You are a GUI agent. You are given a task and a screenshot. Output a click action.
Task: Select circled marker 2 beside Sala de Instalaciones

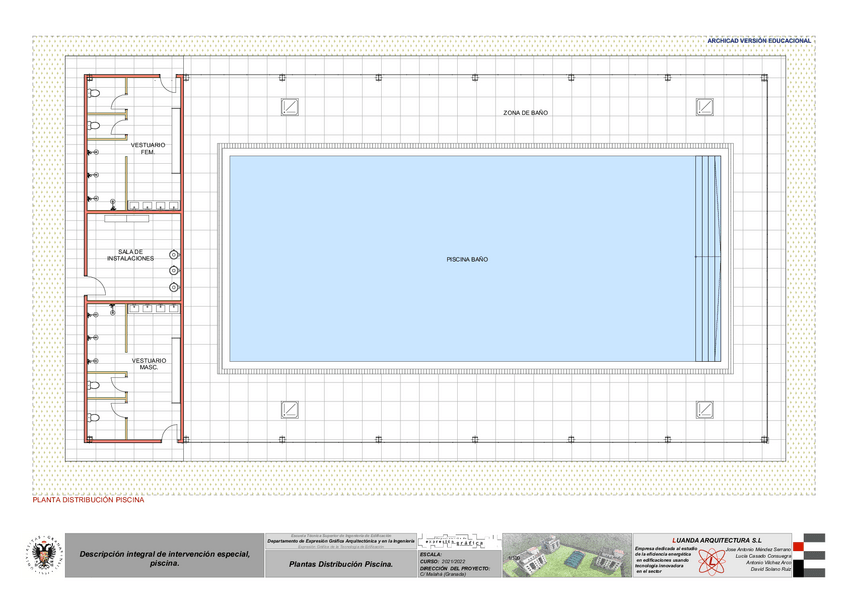tap(172, 268)
